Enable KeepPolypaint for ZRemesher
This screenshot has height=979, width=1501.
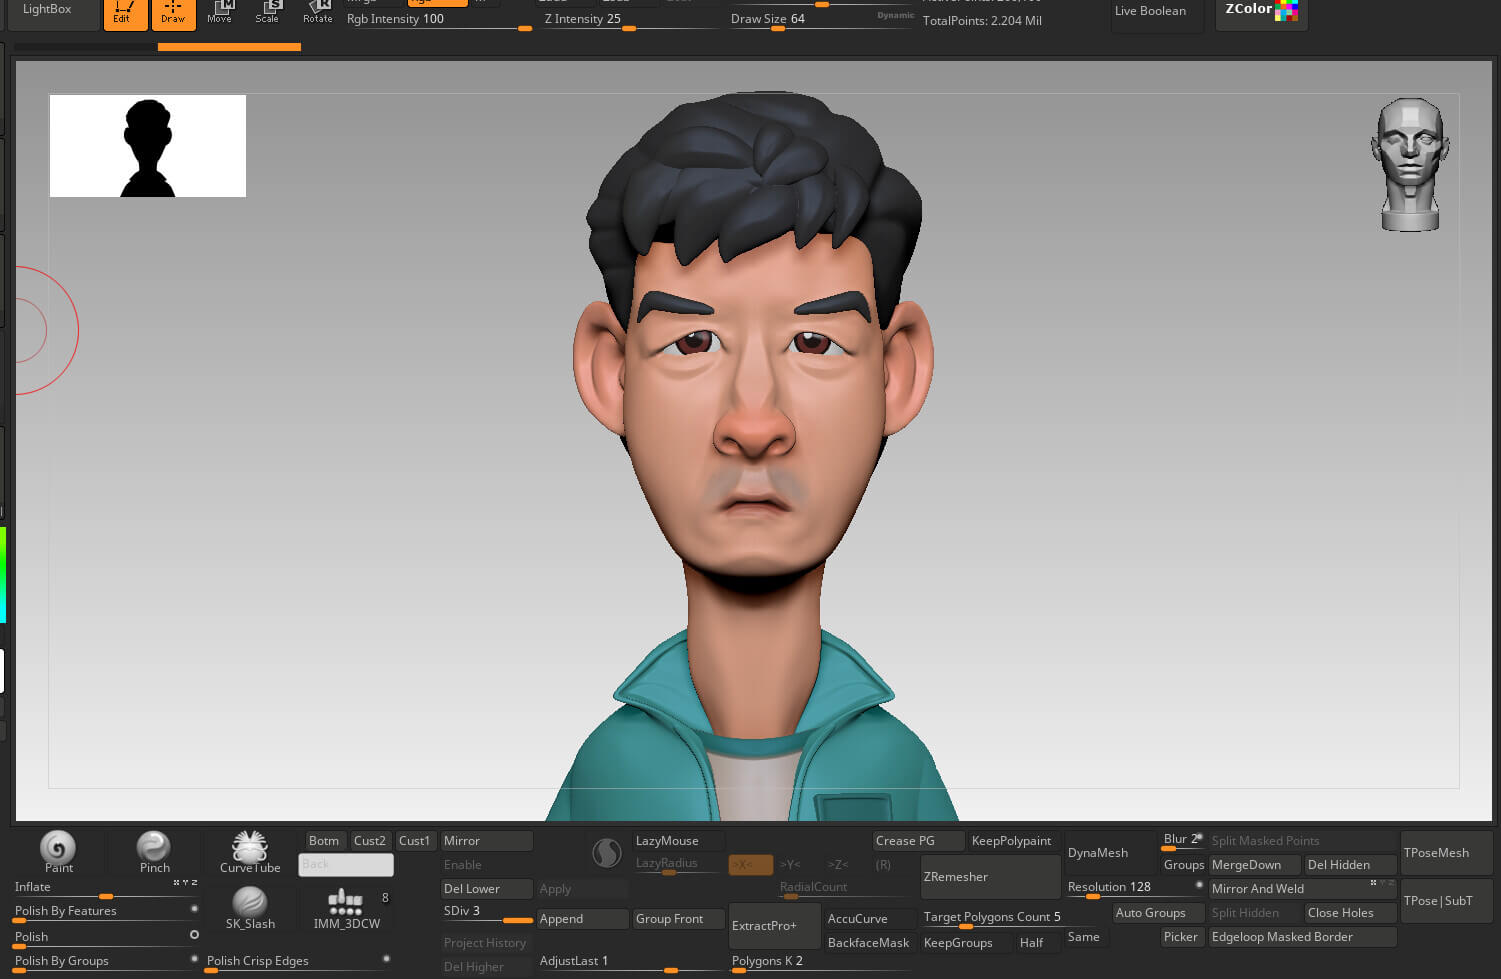[x=1011, y=841]
